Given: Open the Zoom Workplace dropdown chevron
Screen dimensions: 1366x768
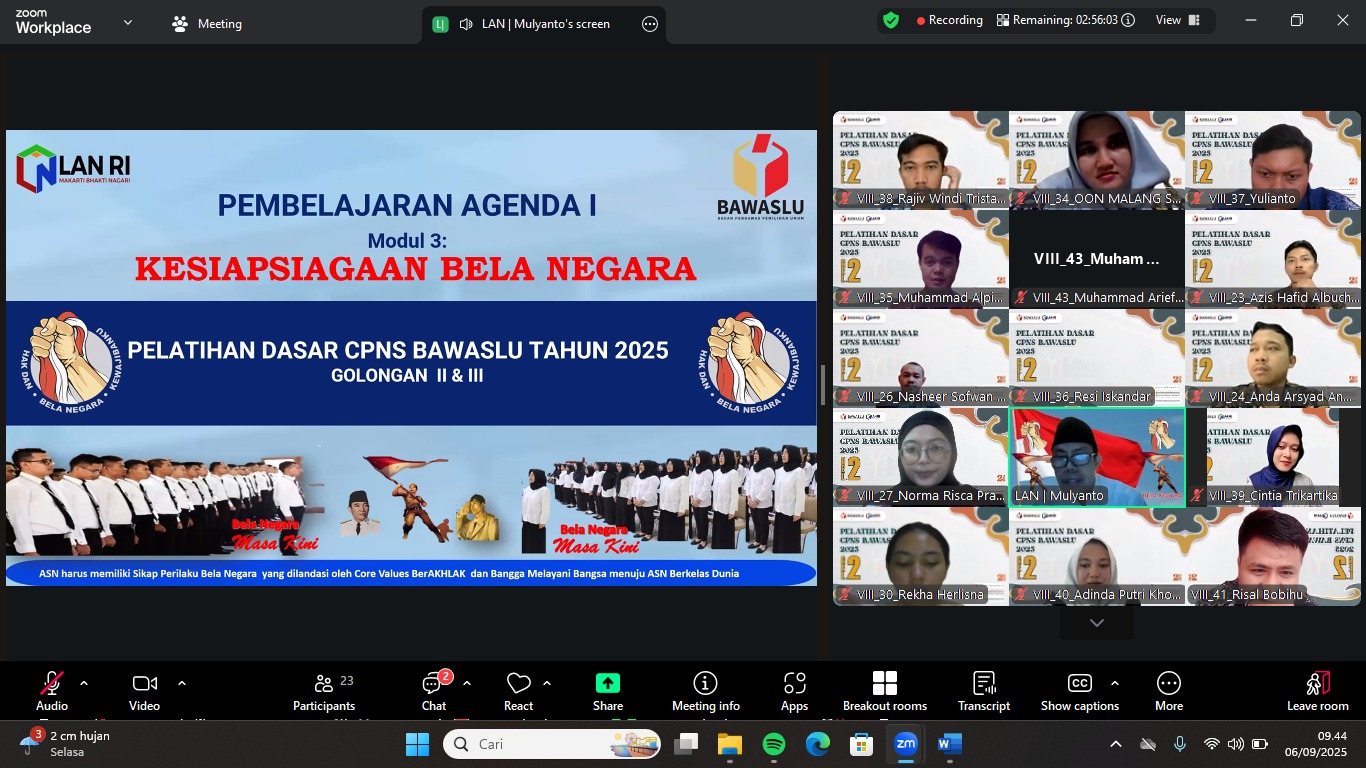Looking at the screenshot, I should coord(127,22).
